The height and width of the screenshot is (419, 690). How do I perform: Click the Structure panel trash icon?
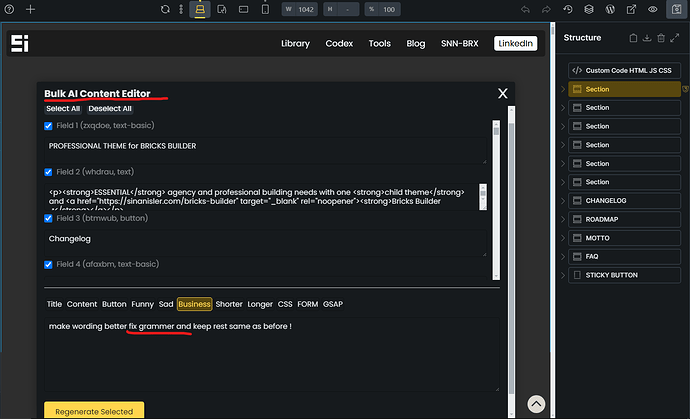[661, 38]
